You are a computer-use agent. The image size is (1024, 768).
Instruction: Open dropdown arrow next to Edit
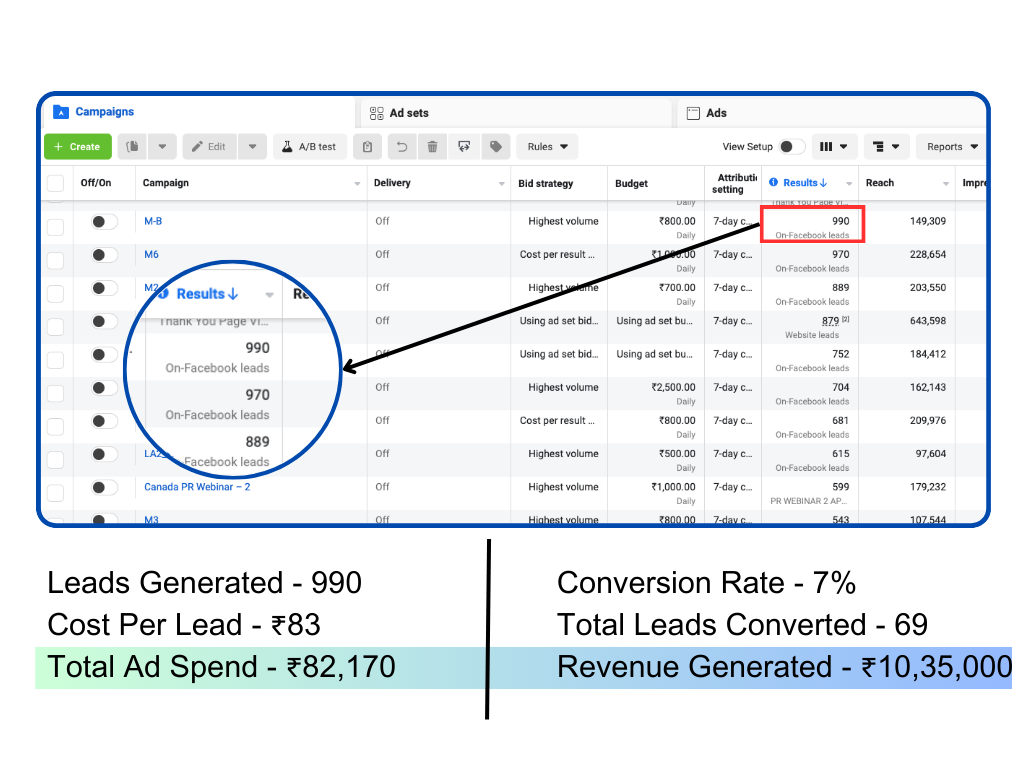click(x=252, y=147)
